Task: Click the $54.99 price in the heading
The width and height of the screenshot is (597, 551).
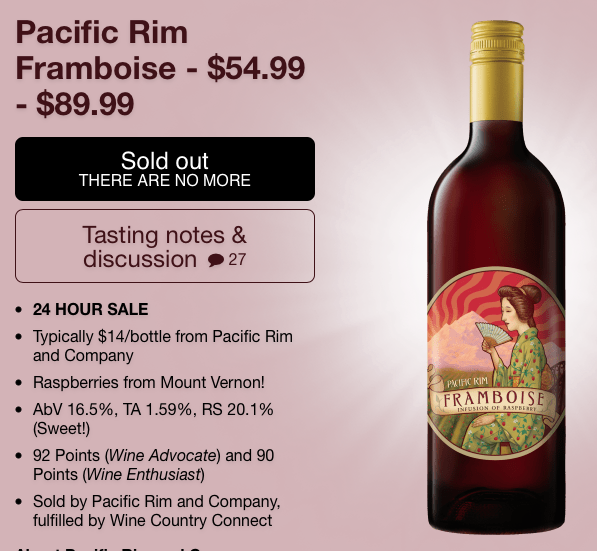Action: tap(256, 68)
